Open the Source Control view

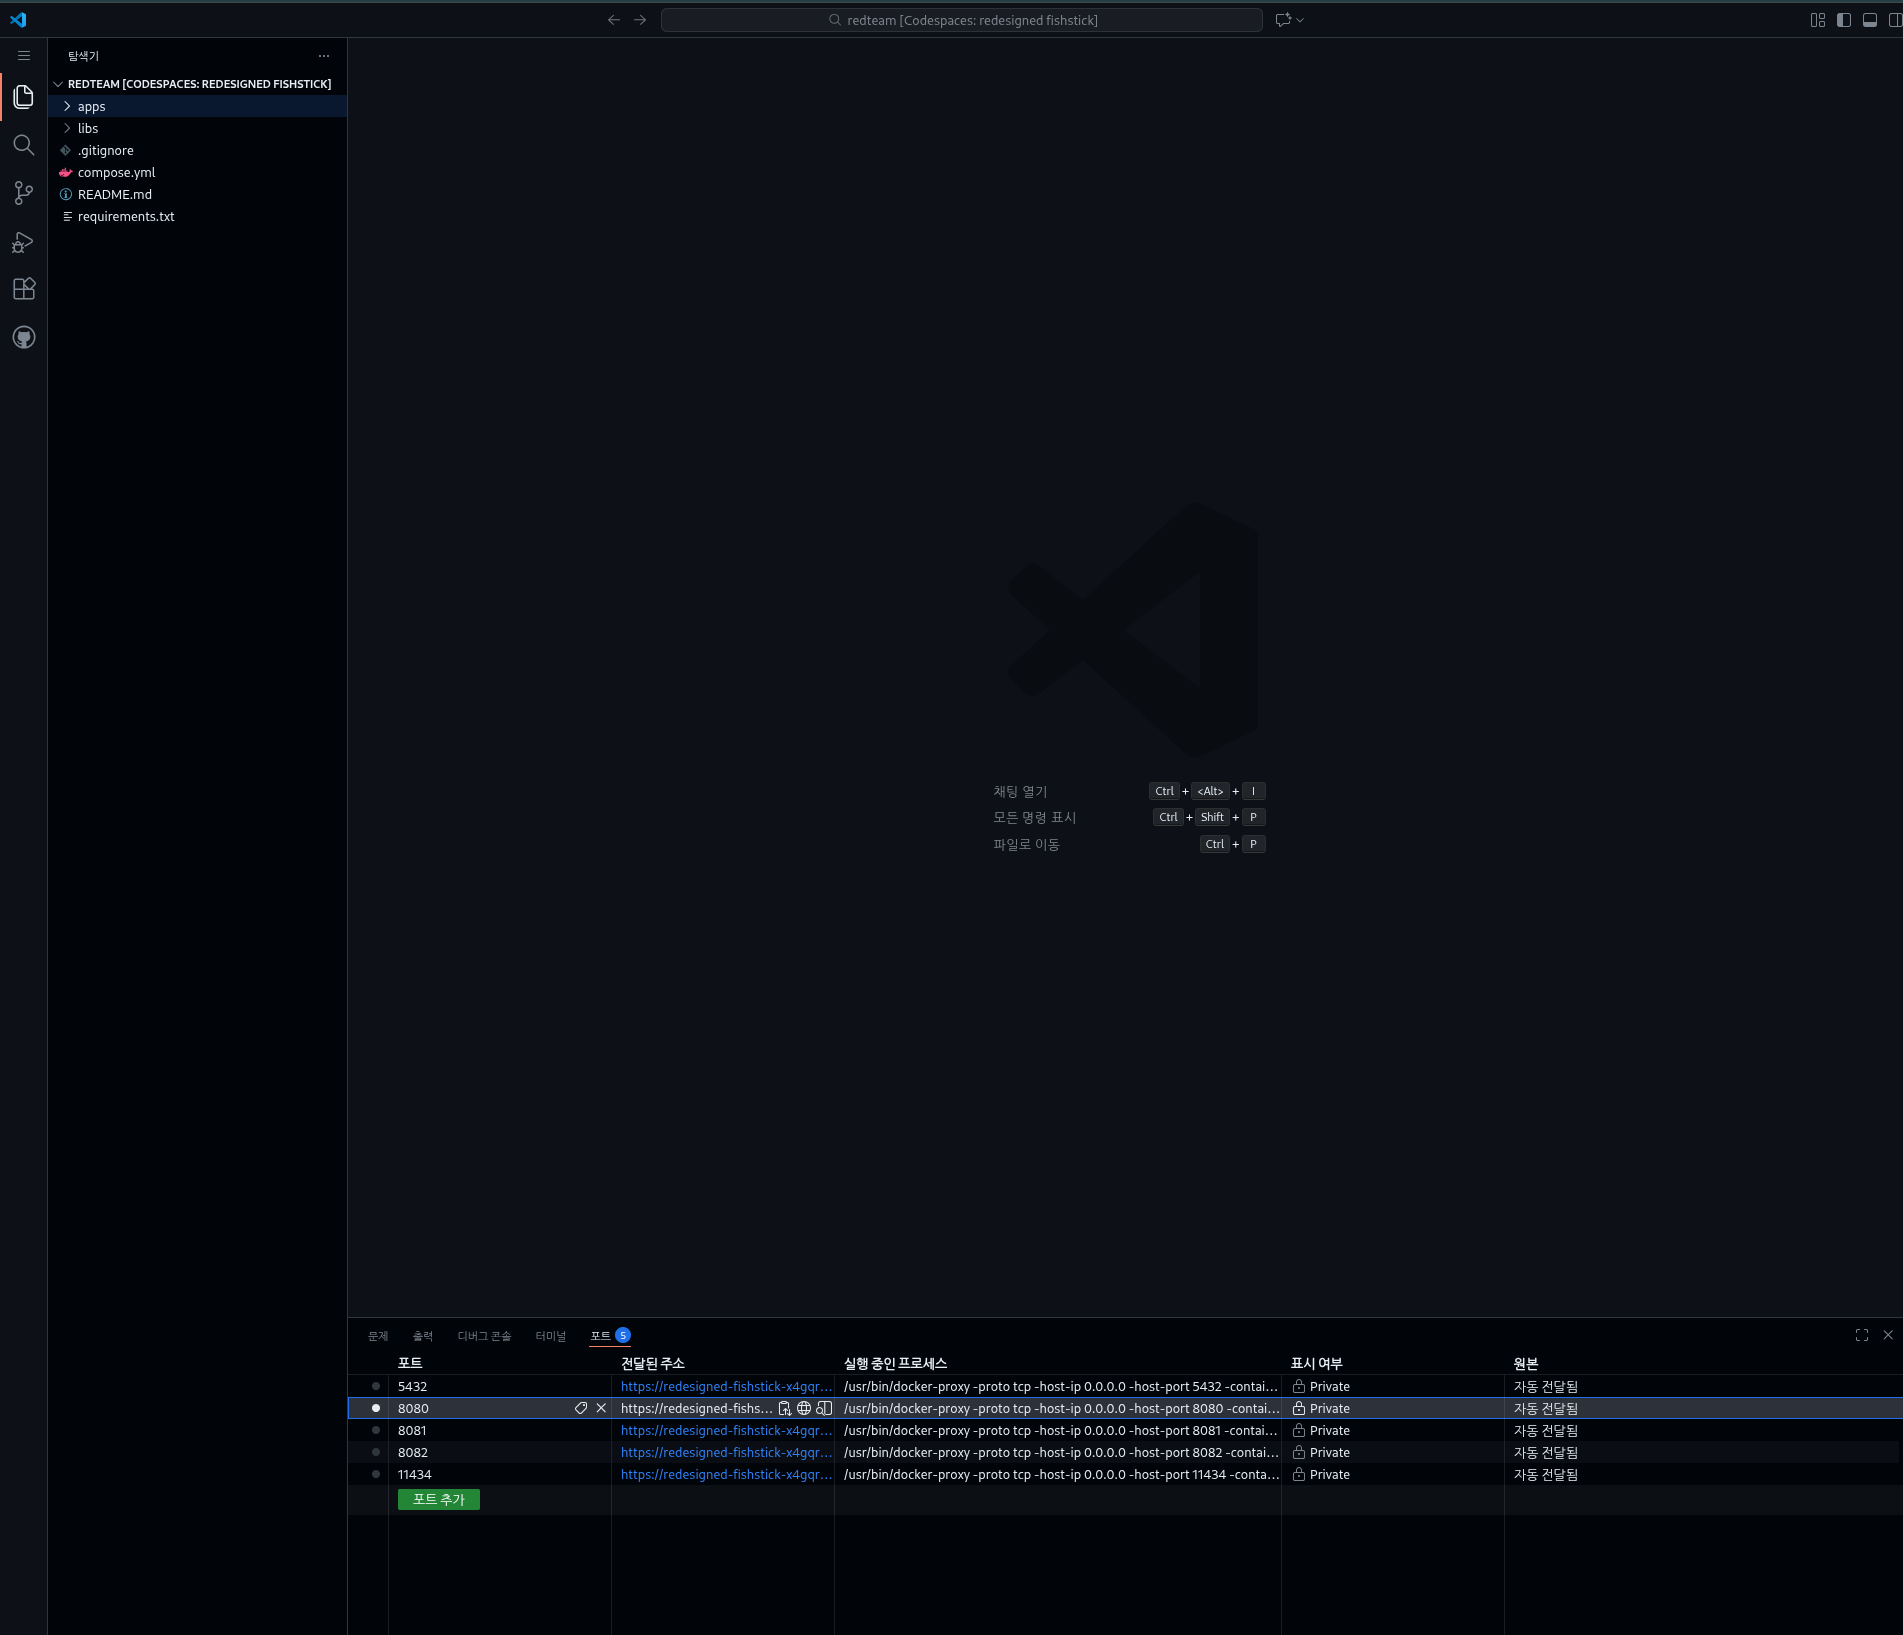point(24,193)
